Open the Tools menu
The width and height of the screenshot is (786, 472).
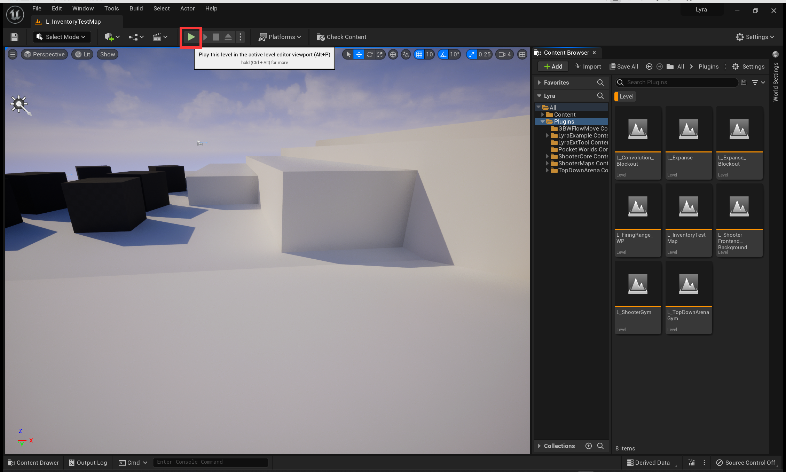pyautogui.click(x=112, y=9)
